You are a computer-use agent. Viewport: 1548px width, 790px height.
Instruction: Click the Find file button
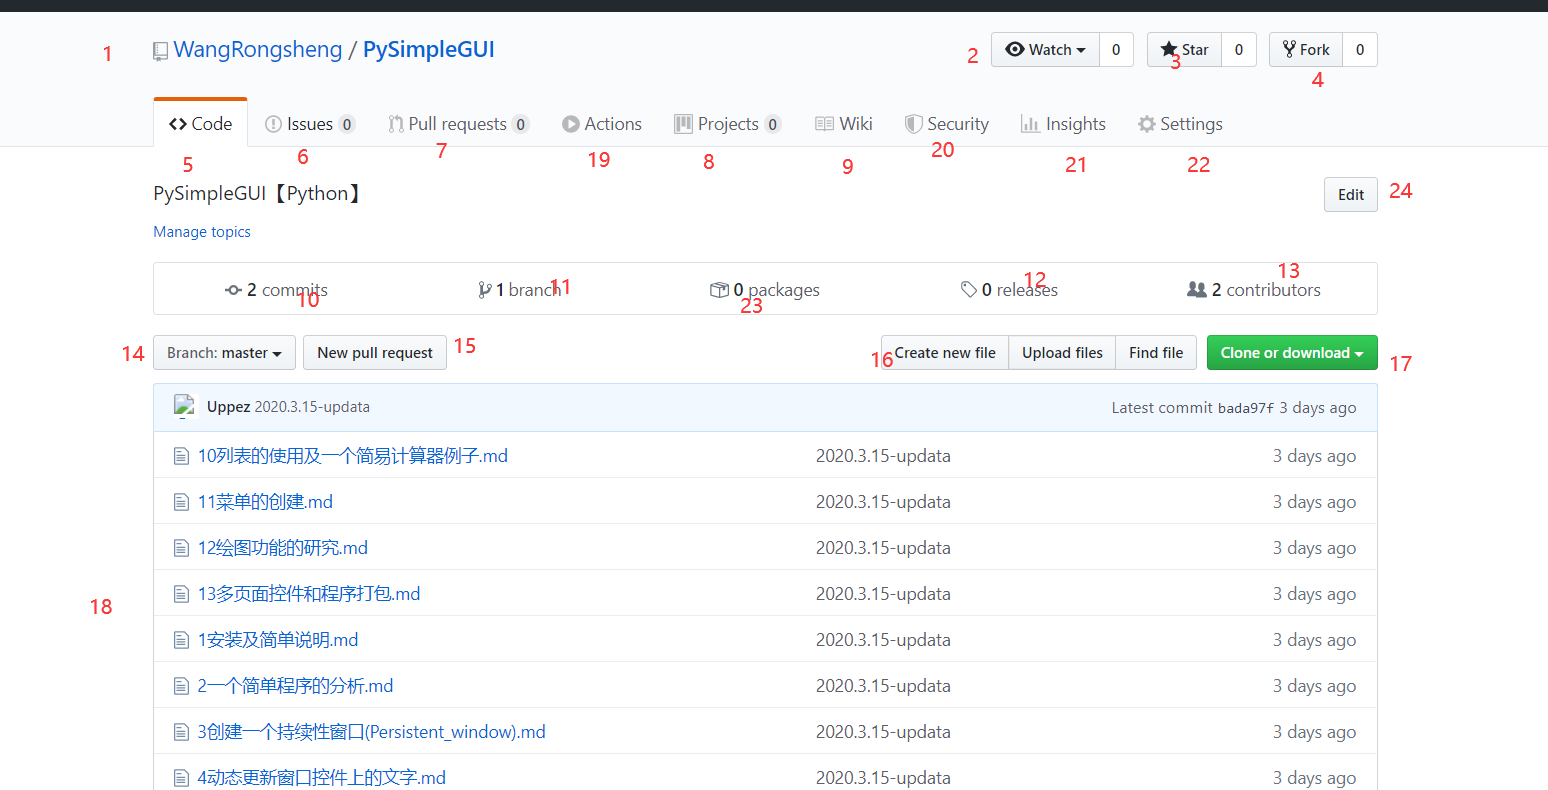(x=1156, y=353)
